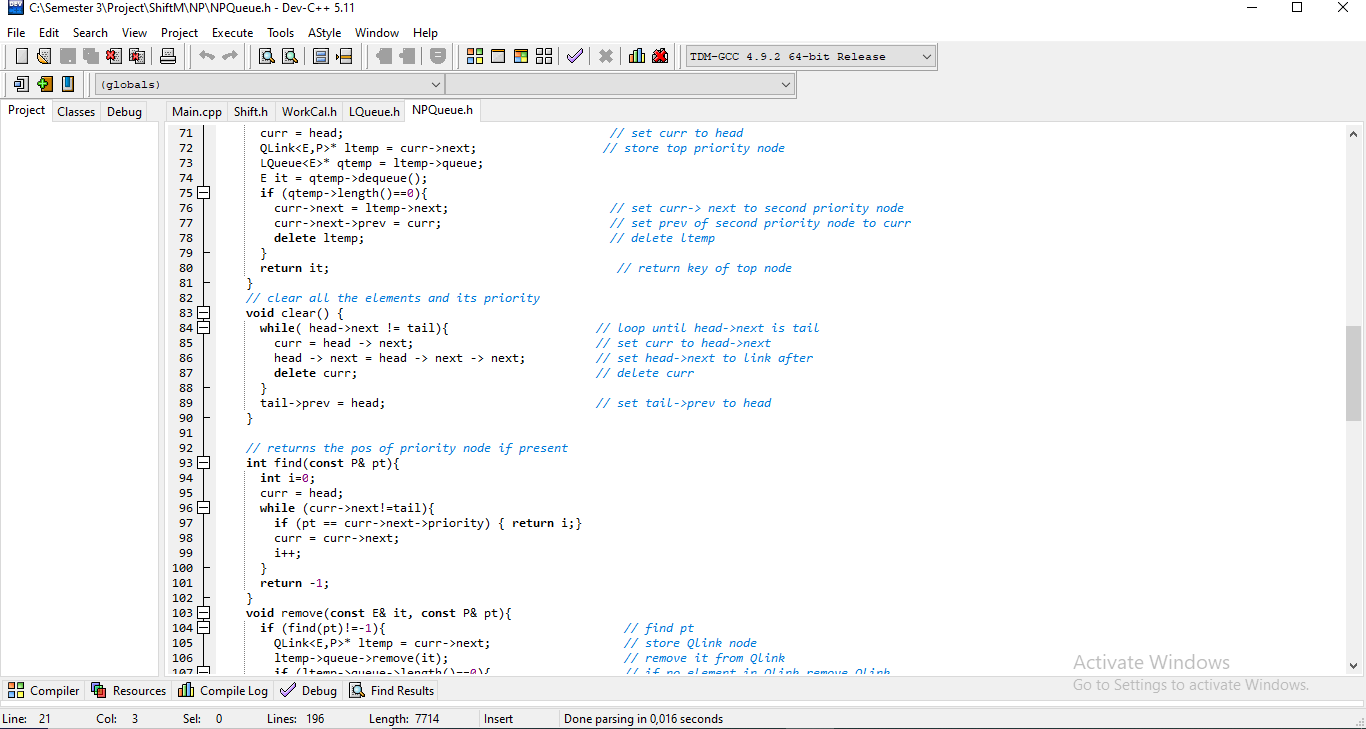
Task: Collapse the remove() function fold at line 103
Action: click(x=203, y=613)
